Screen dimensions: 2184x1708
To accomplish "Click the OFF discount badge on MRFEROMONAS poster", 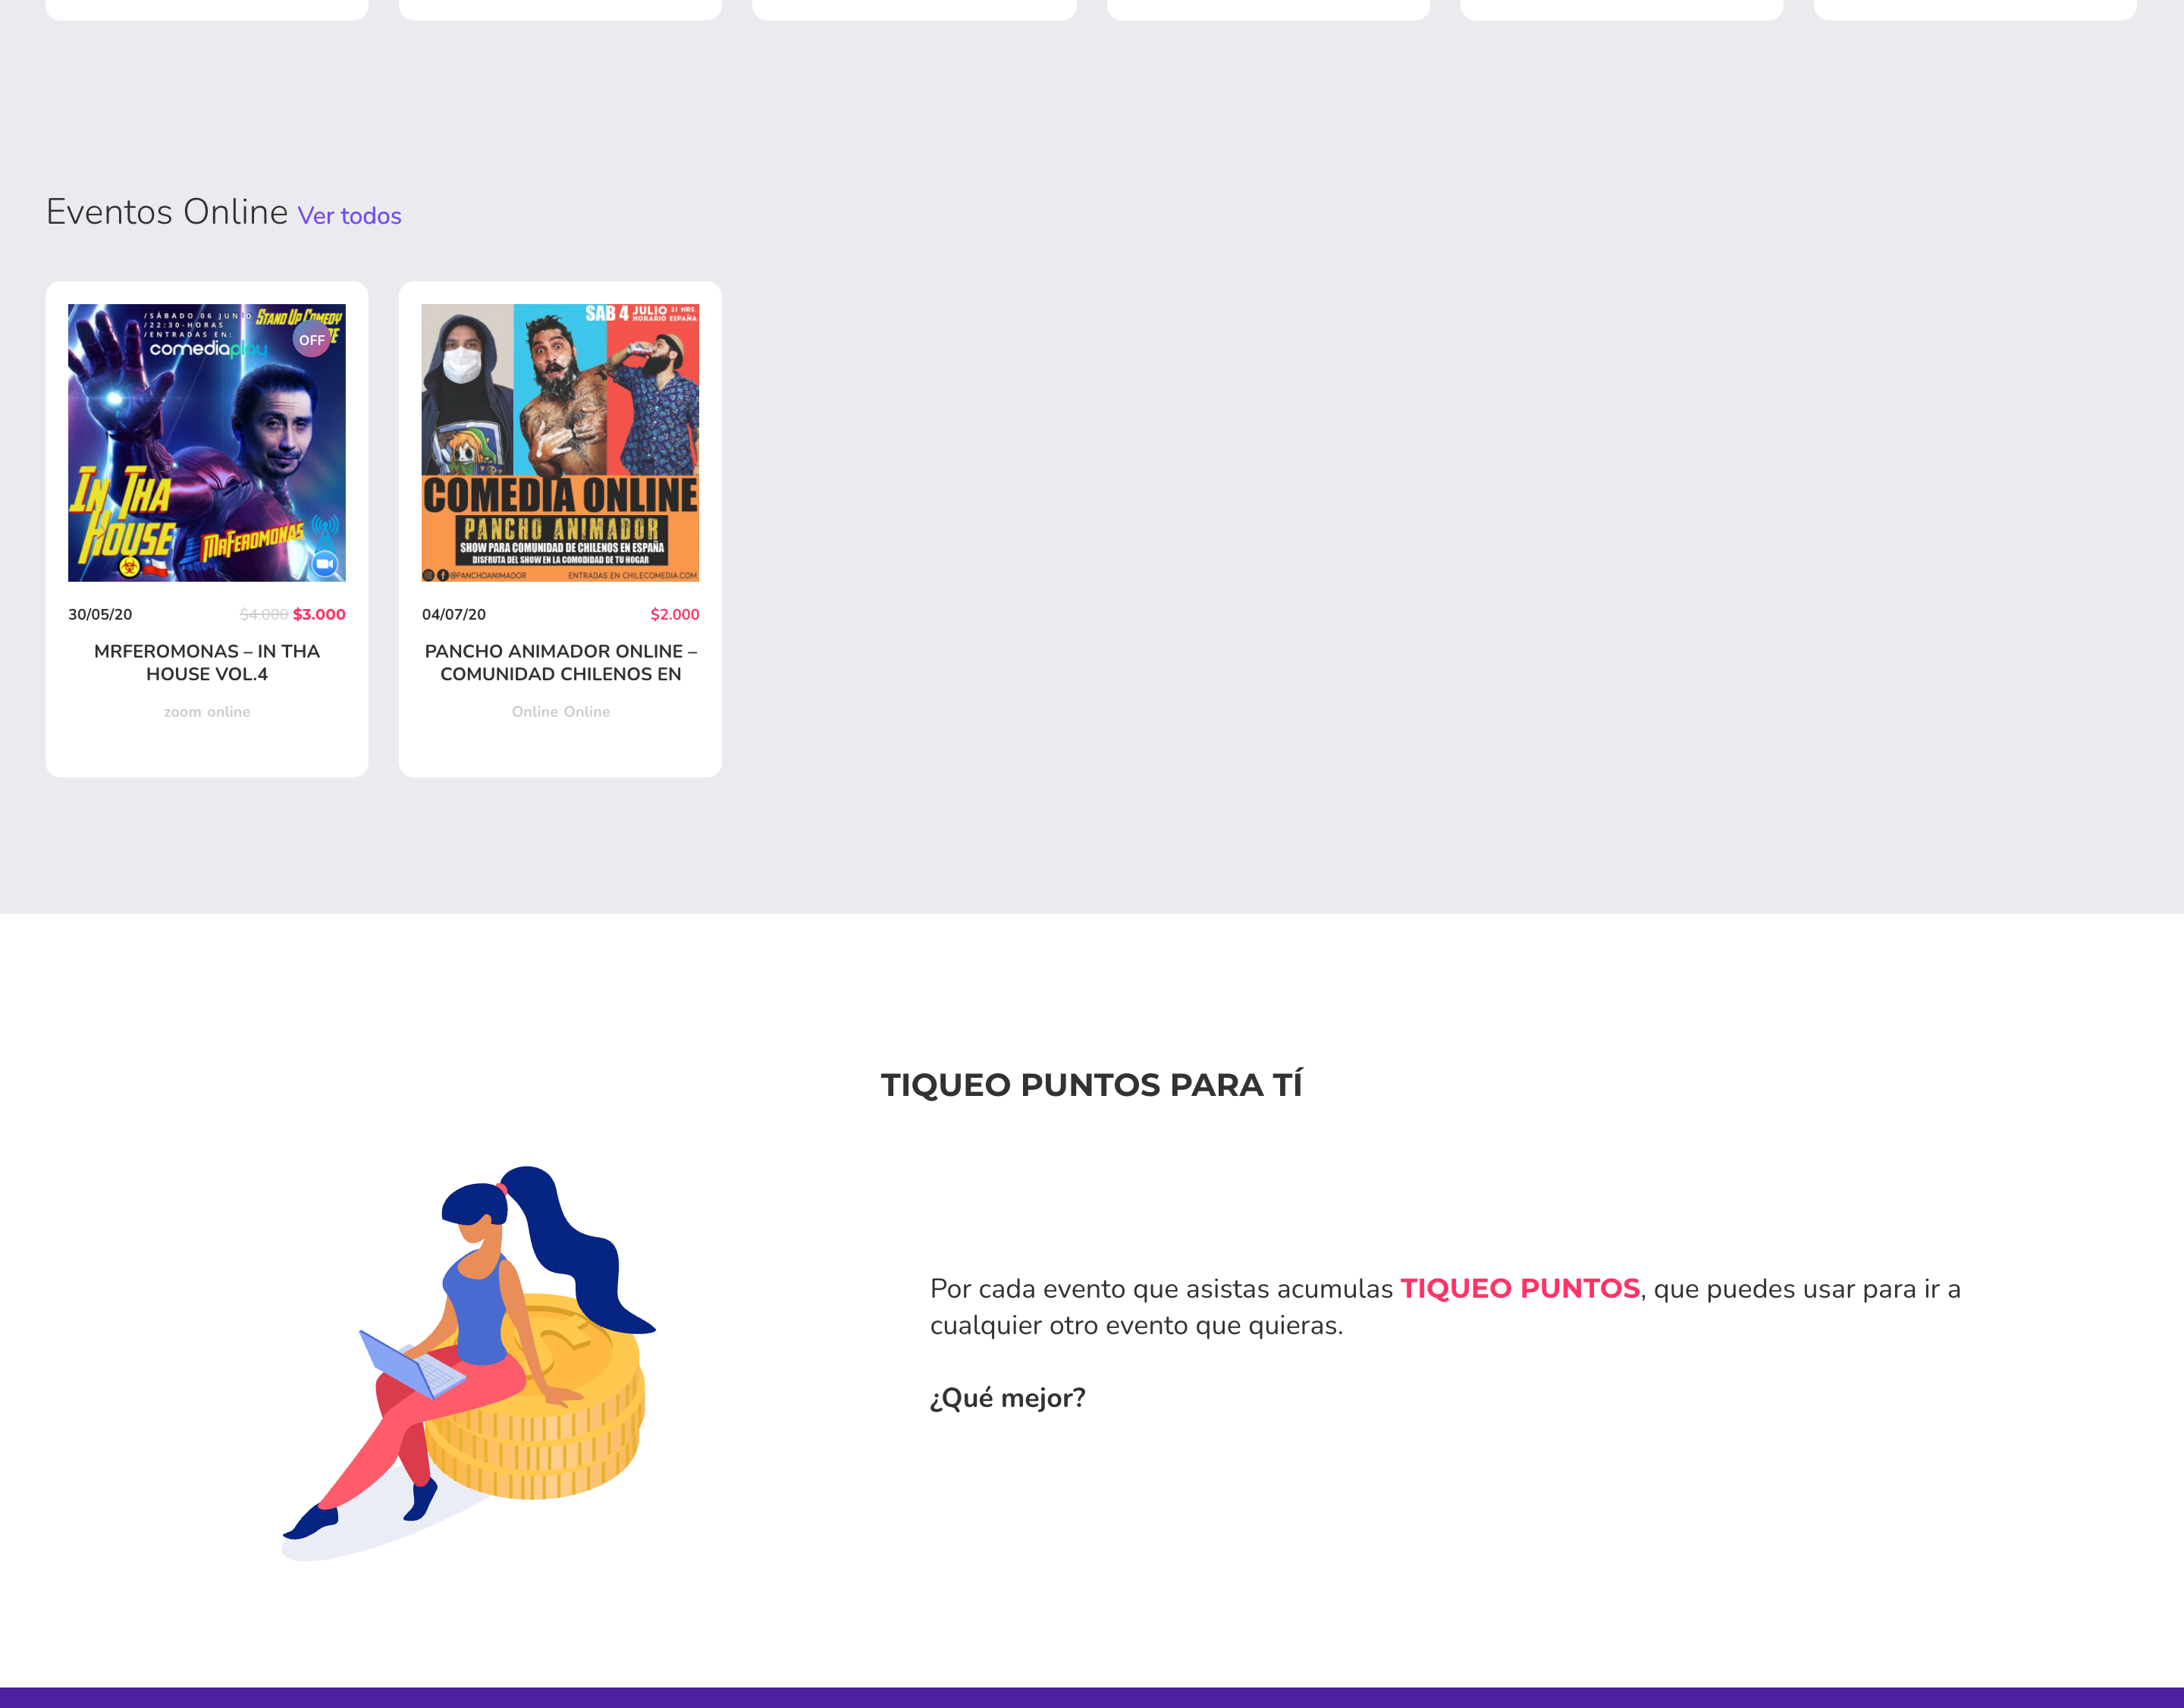I will (x=312, y=340).
